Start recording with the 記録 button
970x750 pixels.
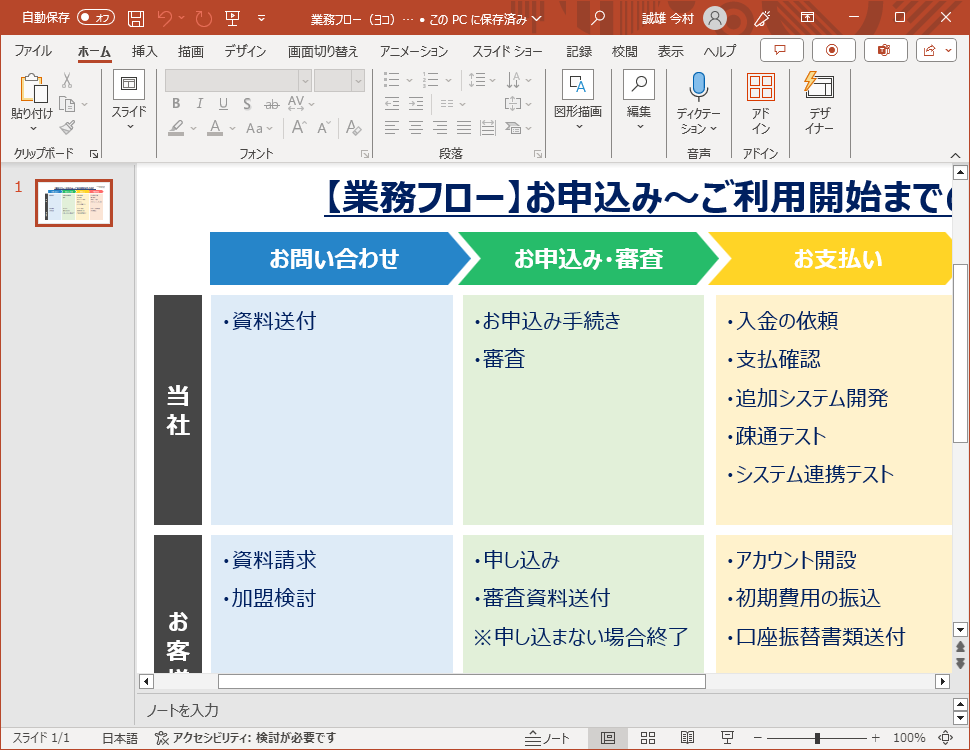[x=578, y=50]
